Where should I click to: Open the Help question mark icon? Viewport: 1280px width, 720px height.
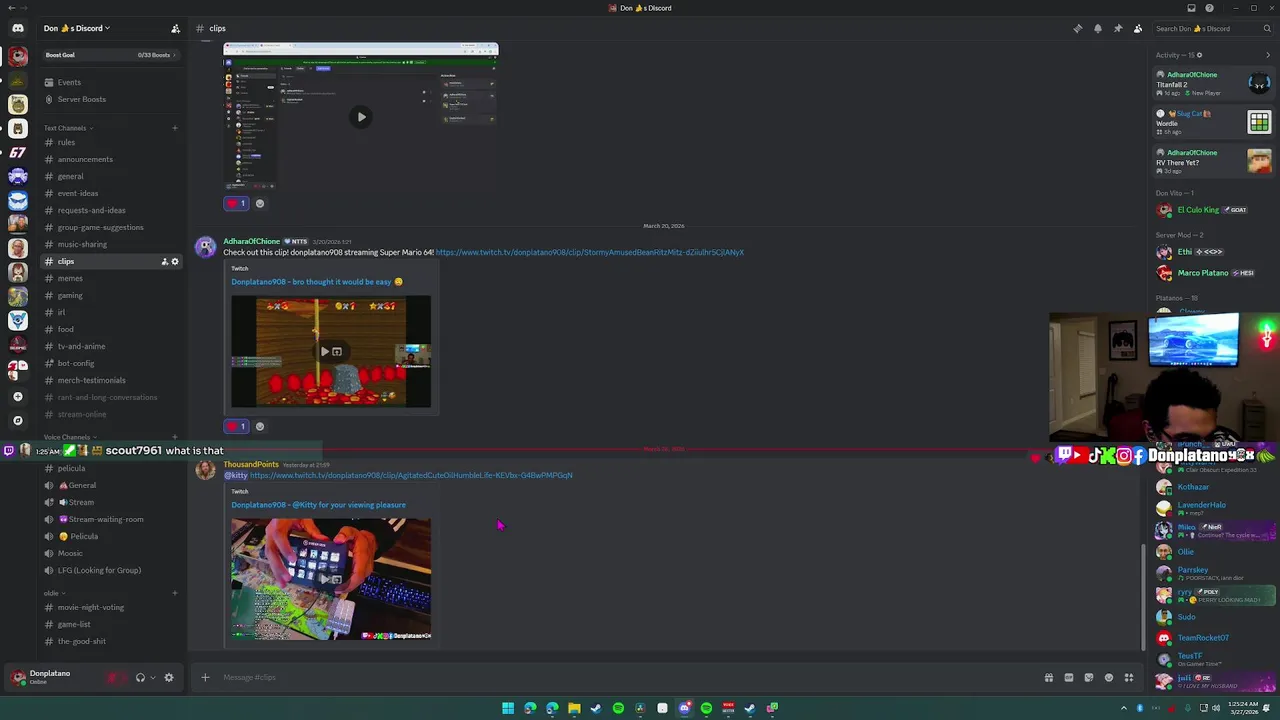tap(1209, 8)
